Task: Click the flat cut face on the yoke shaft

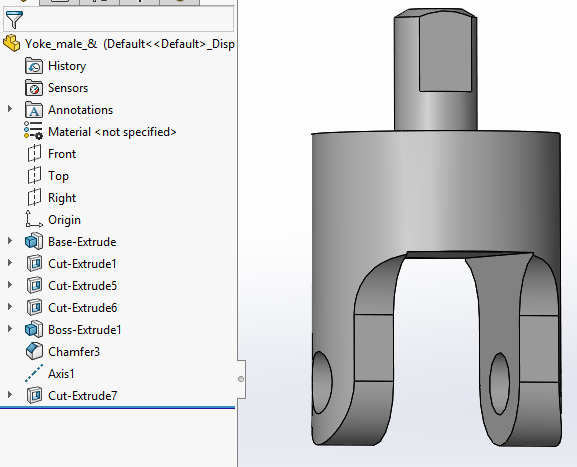Action: [x=445, y=53]
